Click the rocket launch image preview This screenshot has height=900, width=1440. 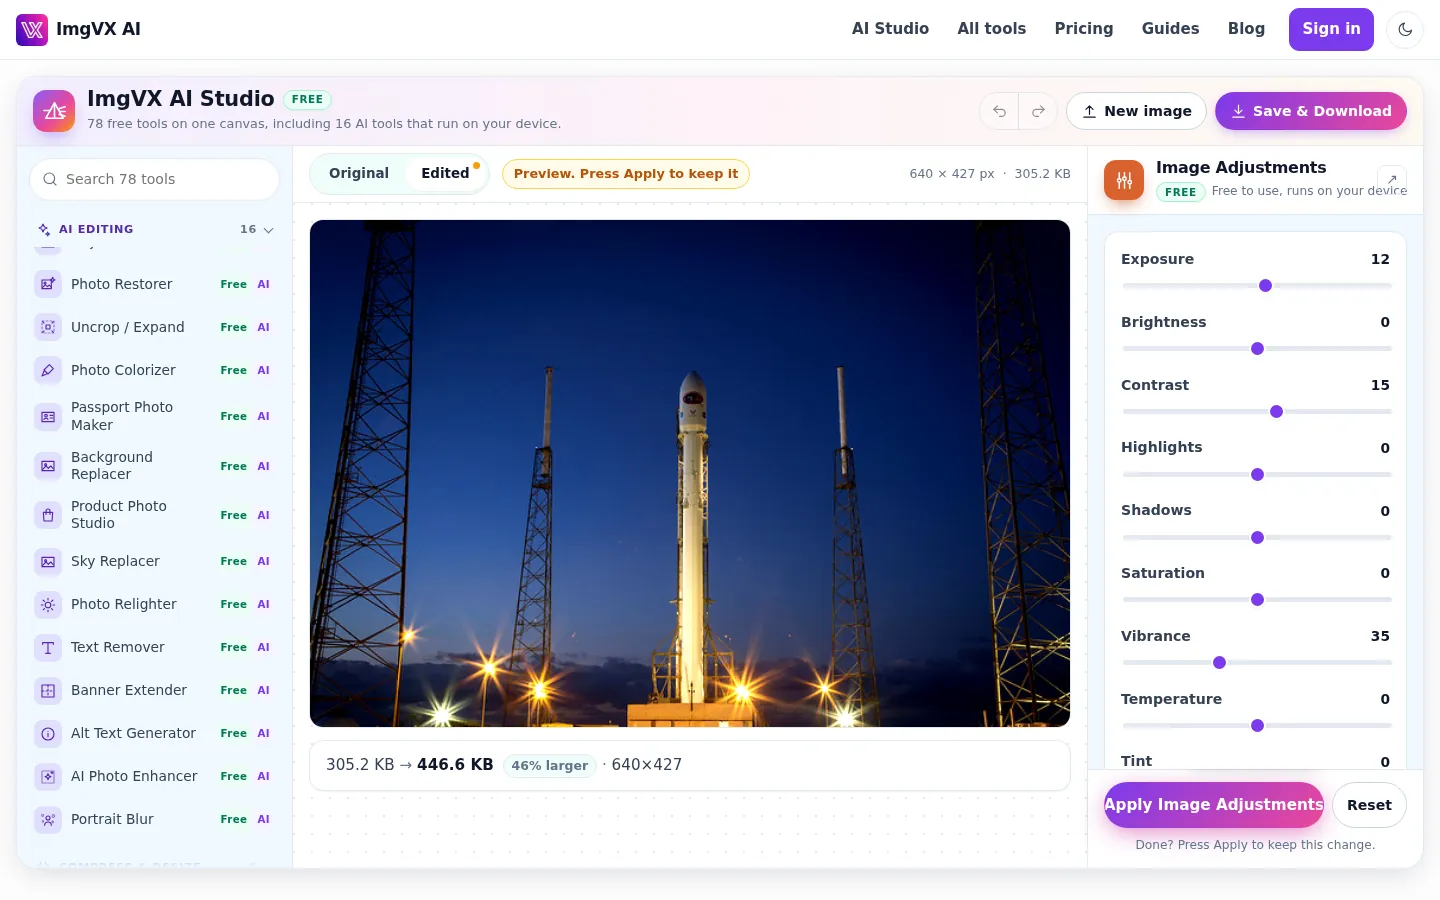pyautogui.click(x=690, y=473)
